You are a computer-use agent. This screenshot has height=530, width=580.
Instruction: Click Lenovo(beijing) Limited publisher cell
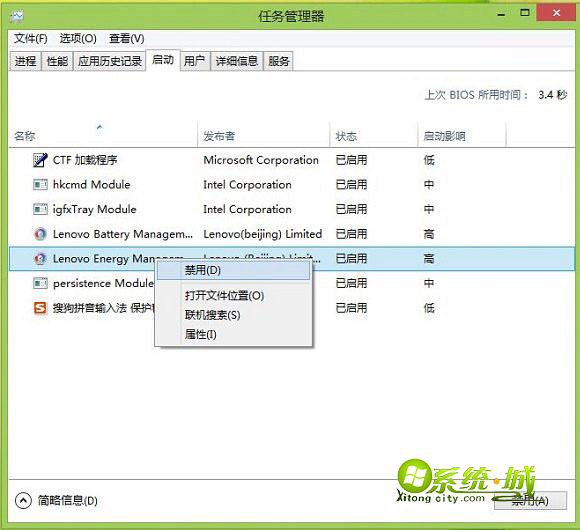[x=263, y=234]
